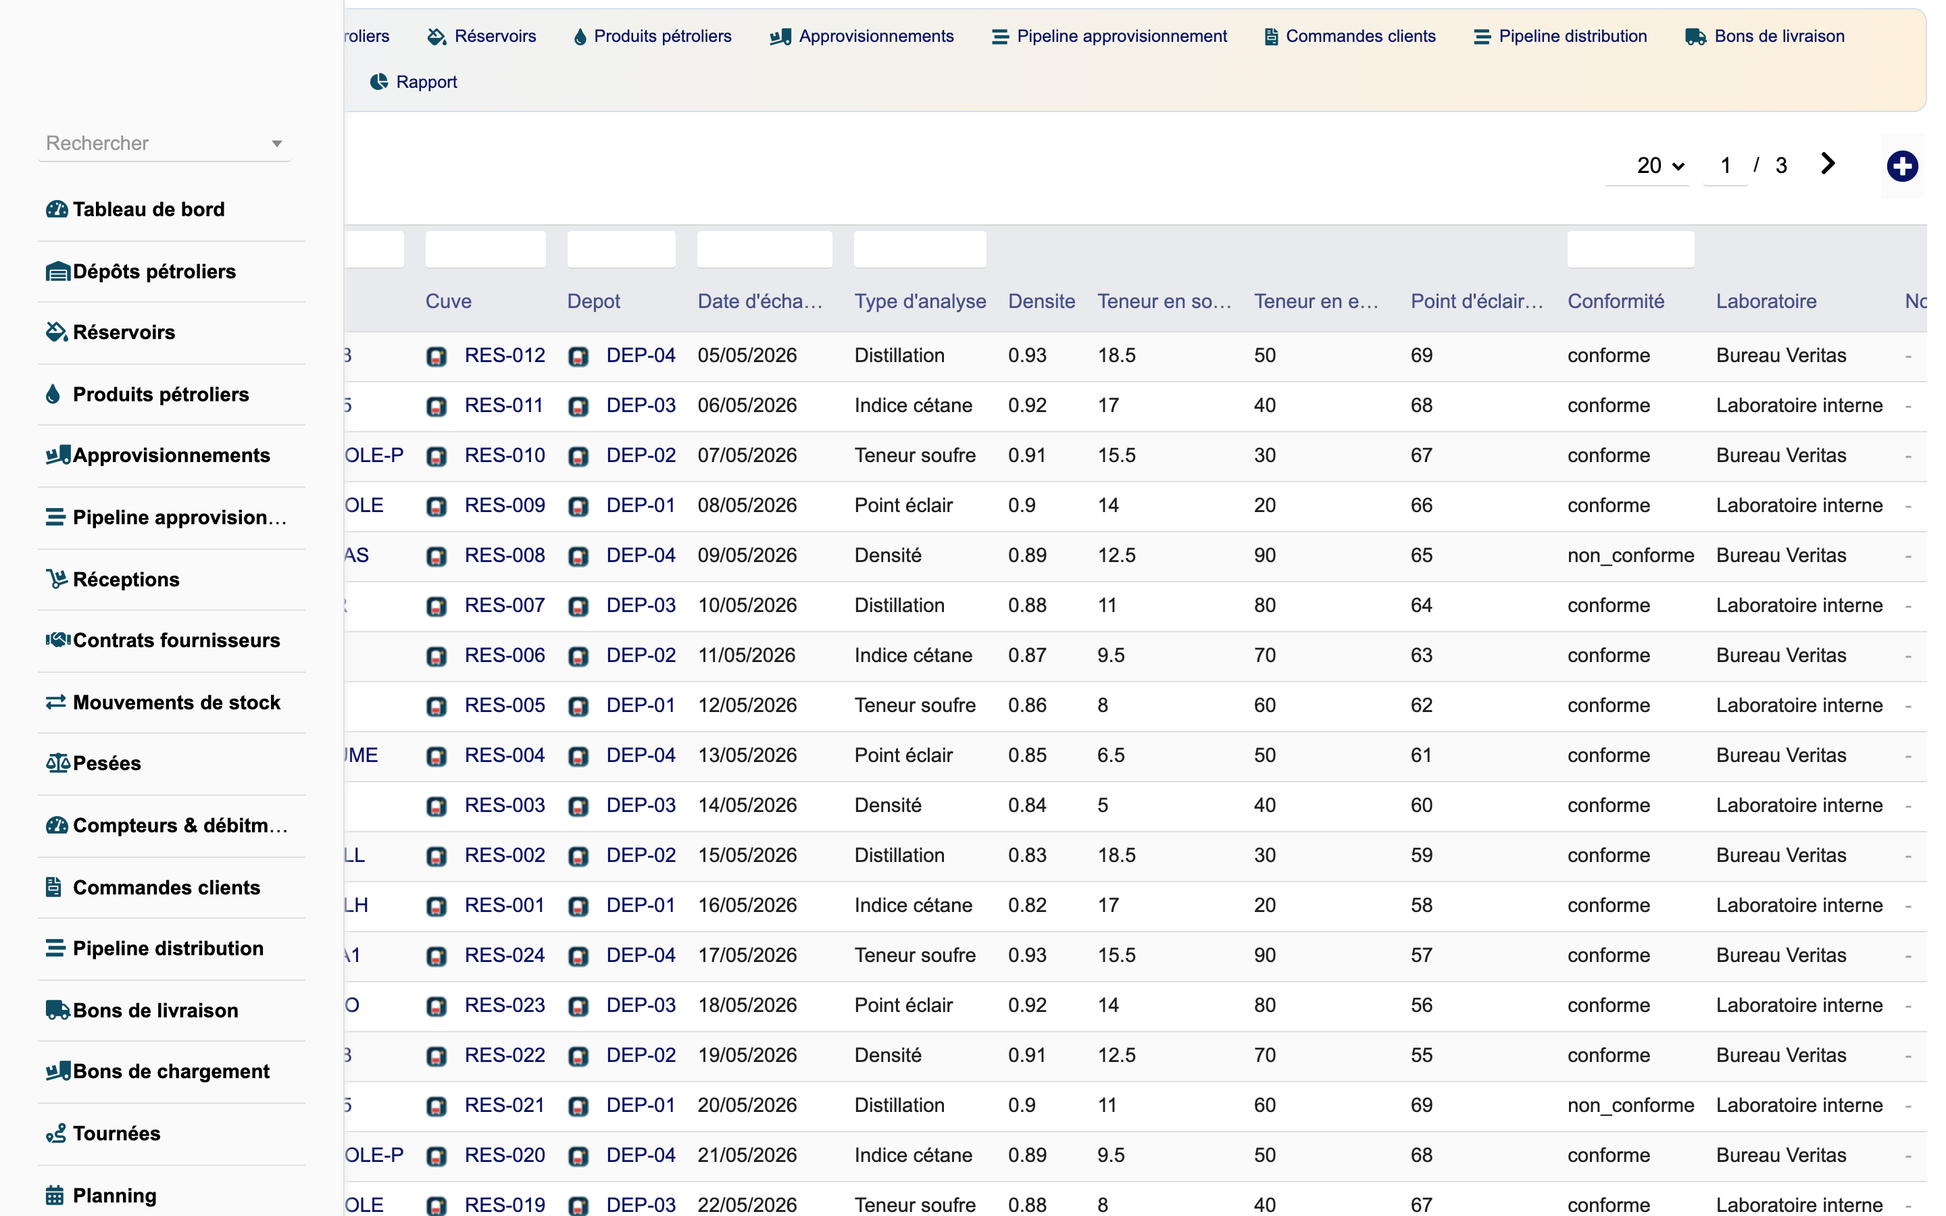Screen dimensions: 1946x1216
Task: Open Pipeline approvisionnement sidebar icon
Action: [x=55, y=517]
